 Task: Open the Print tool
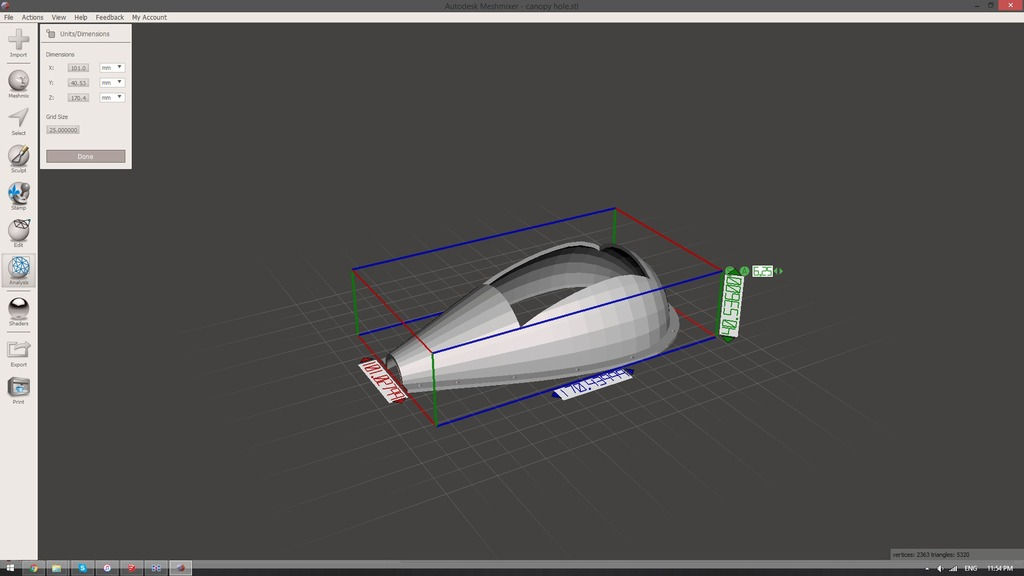pos(18,387)
